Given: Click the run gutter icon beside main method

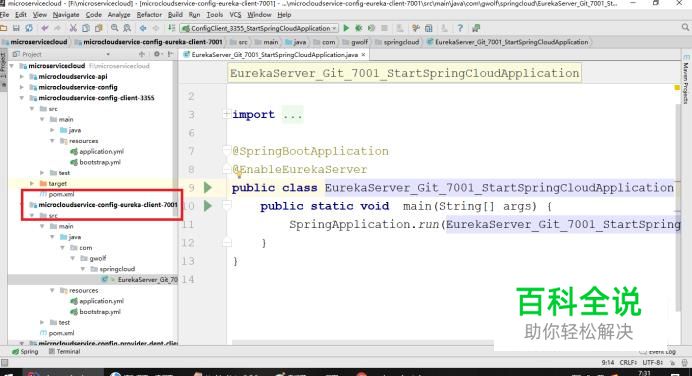Looking at the screenshot, I should tap(208, 206).
